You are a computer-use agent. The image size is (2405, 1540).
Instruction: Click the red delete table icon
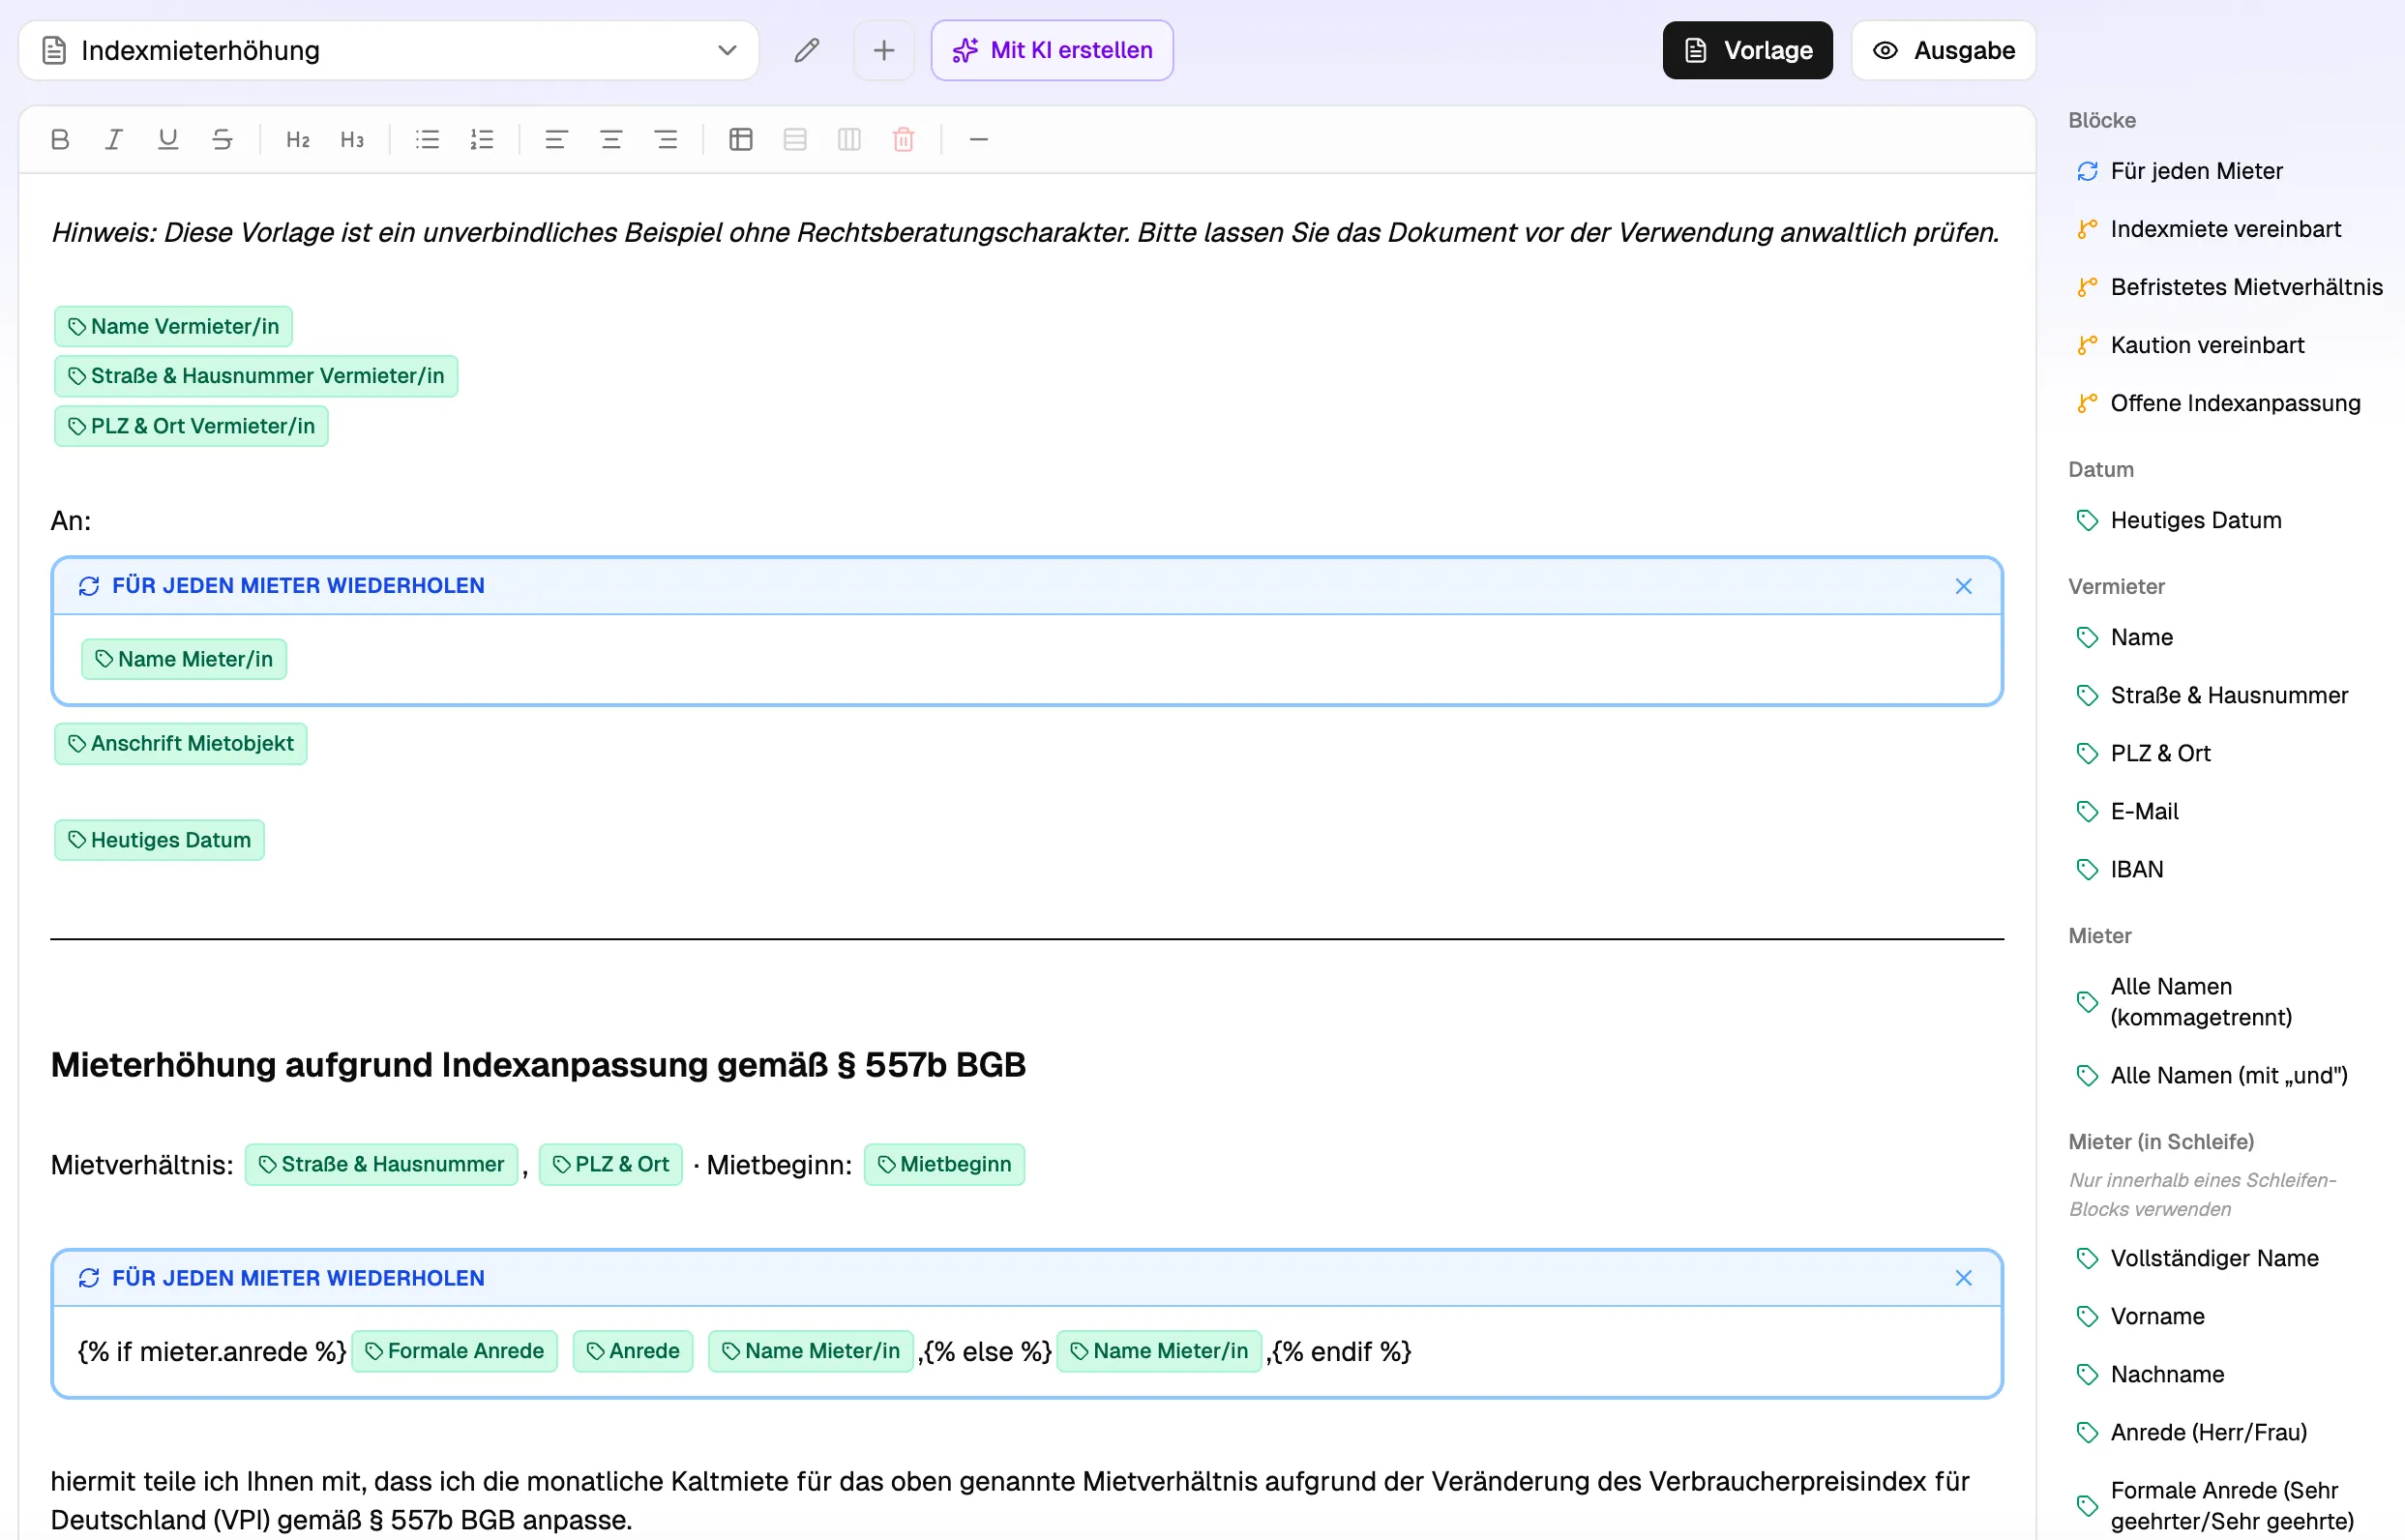point(903,139)
